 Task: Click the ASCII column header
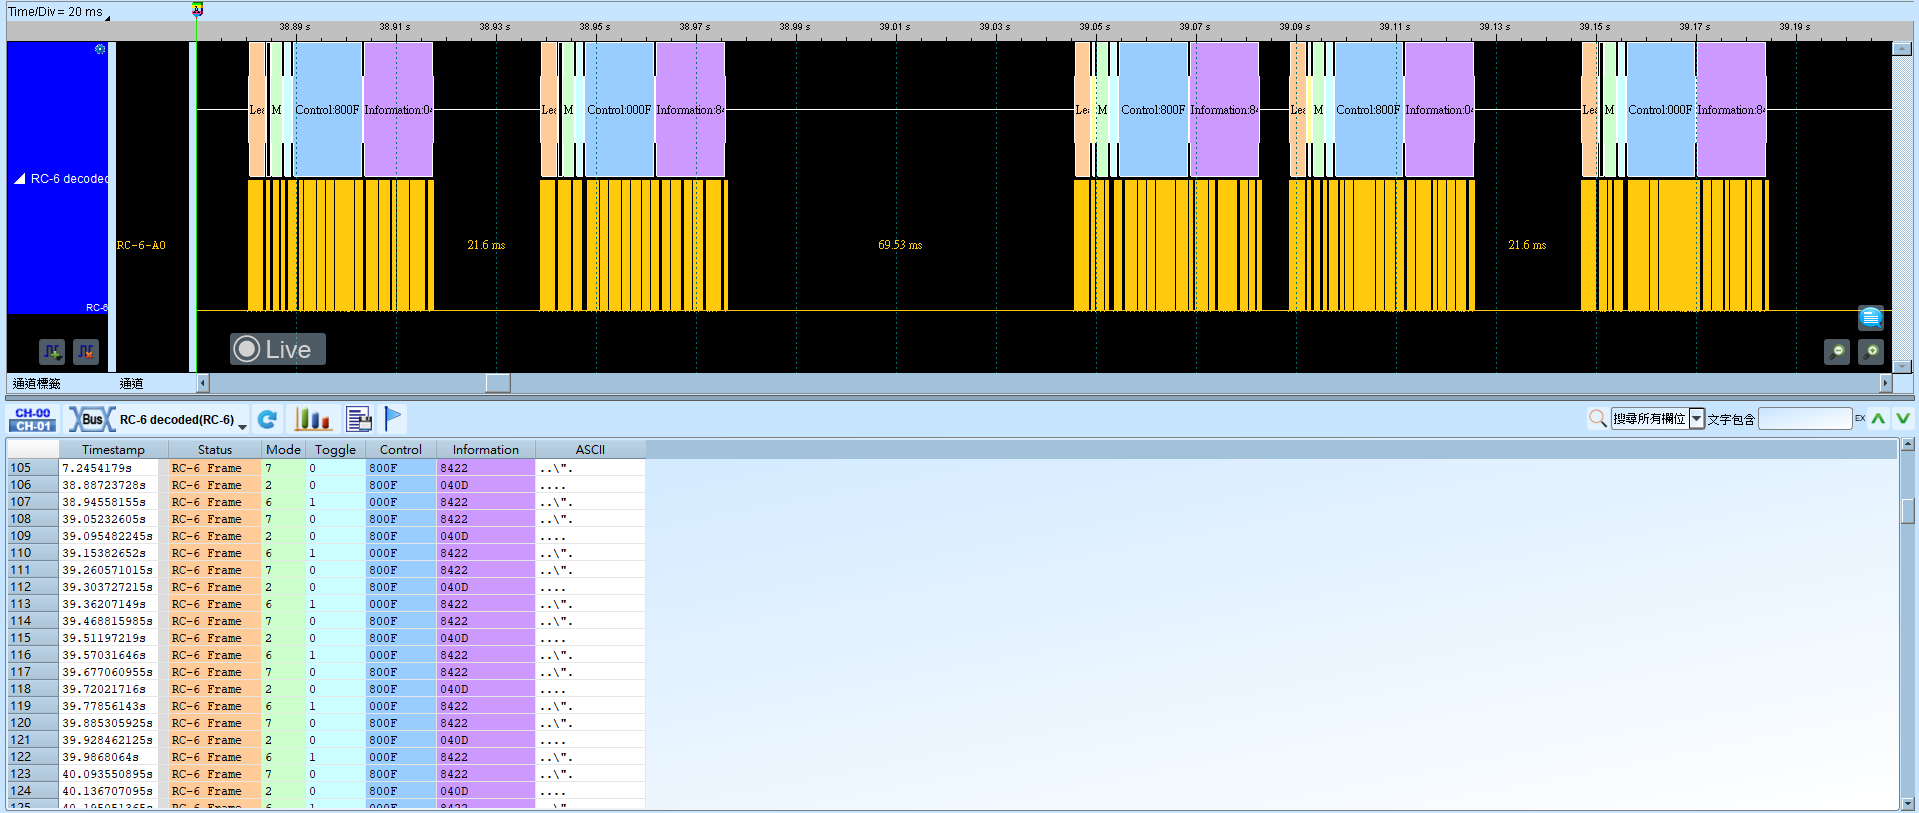(590, 450)
